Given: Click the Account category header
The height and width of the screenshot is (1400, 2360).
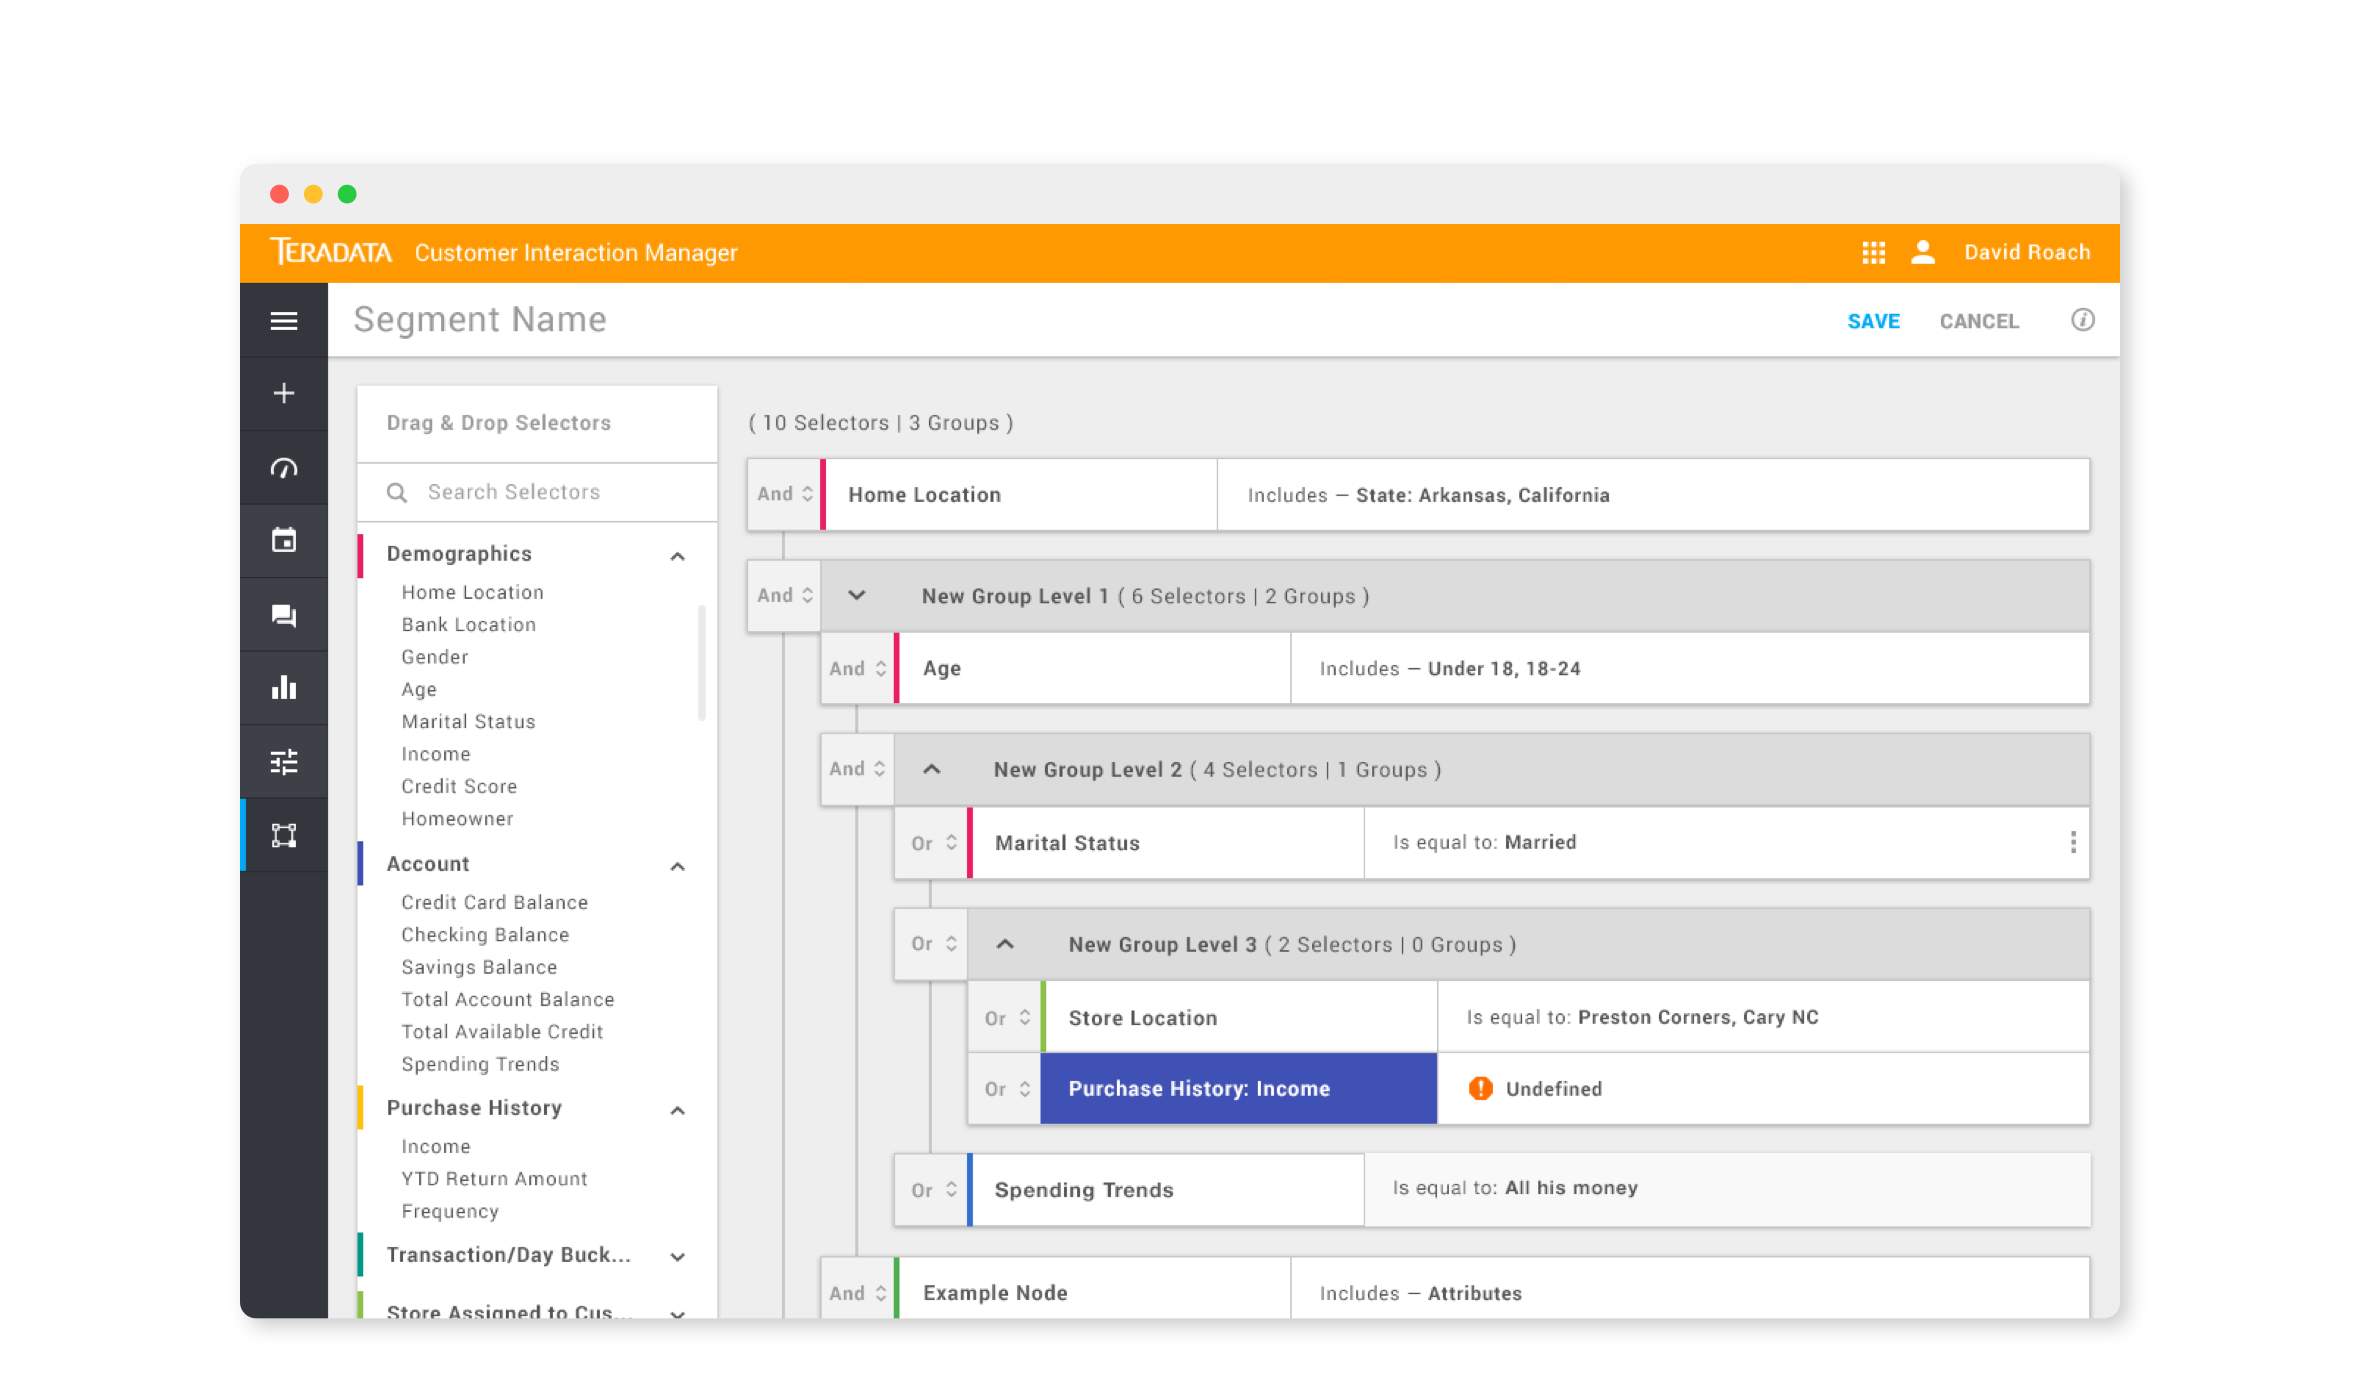Looking at the screenshot, I should click(x=536, y=864).
